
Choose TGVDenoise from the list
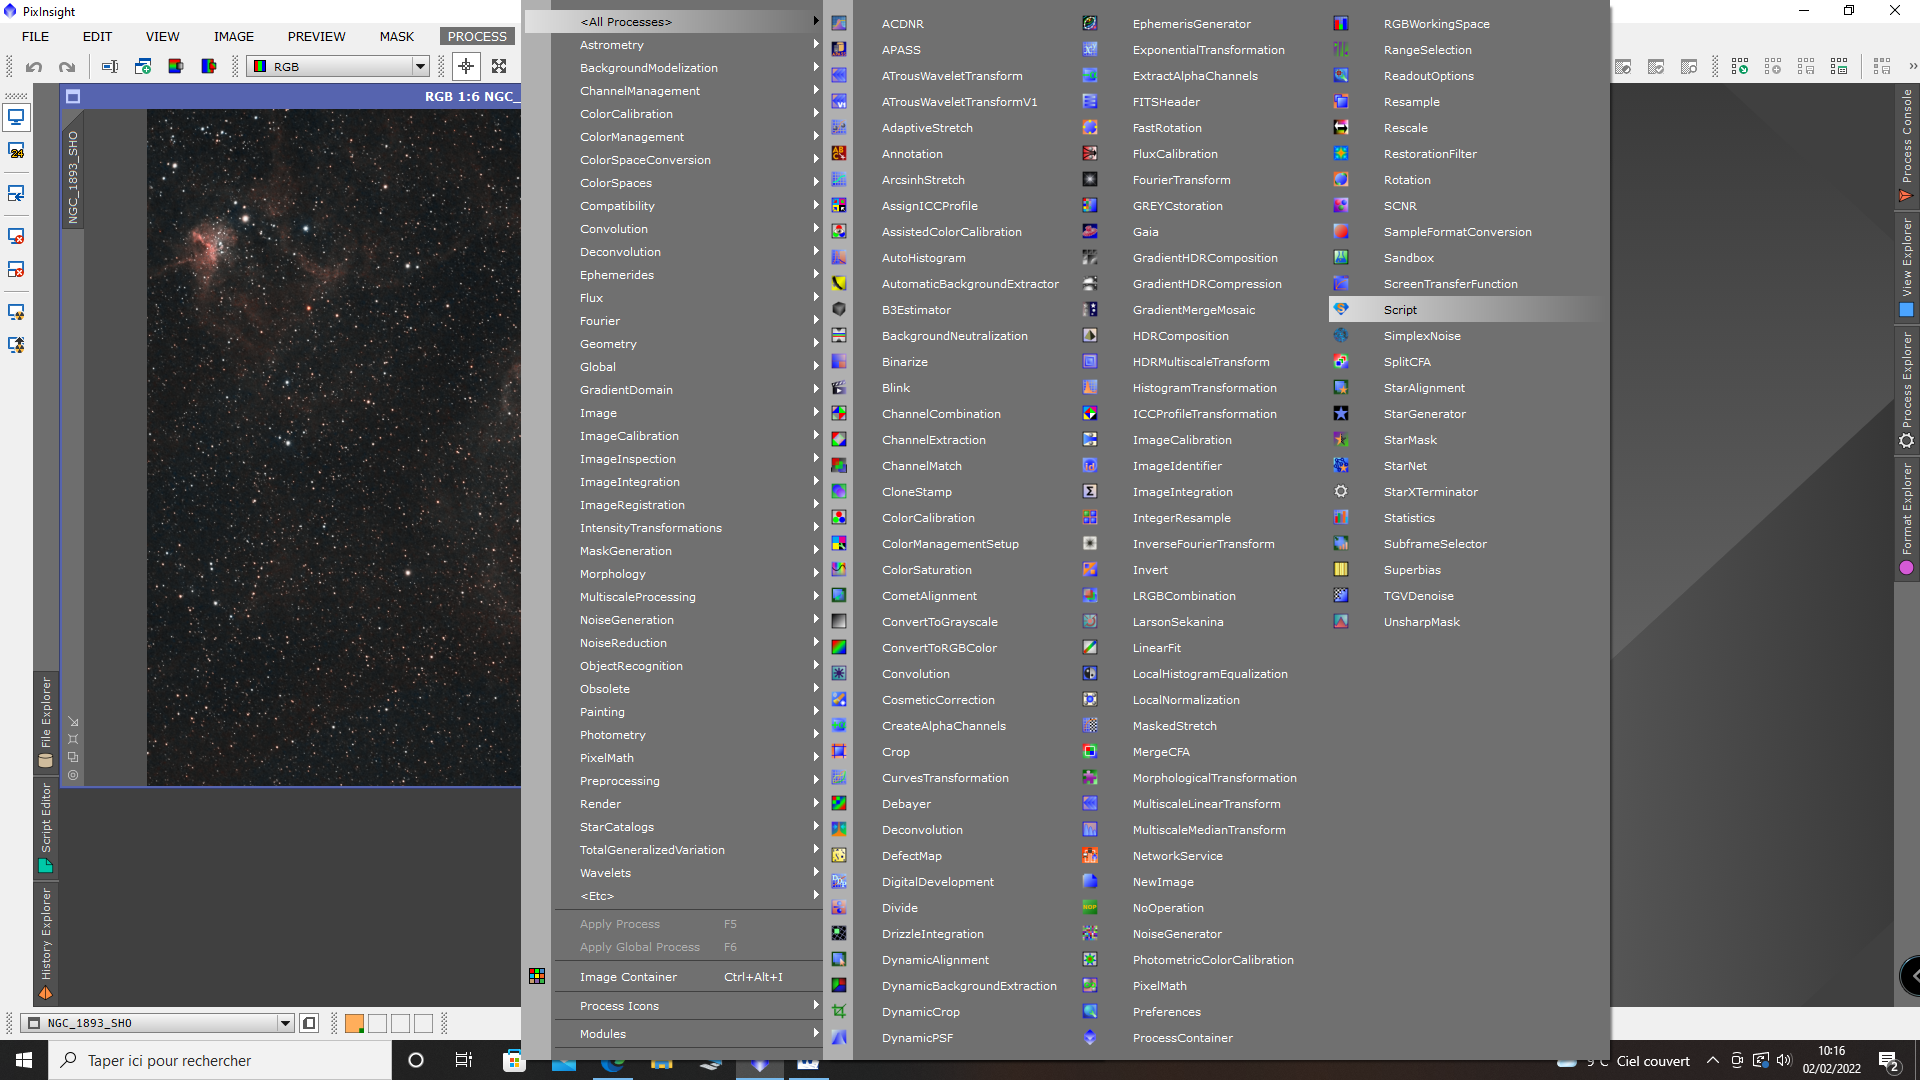pyautogui.click(x=1418, y=596)
